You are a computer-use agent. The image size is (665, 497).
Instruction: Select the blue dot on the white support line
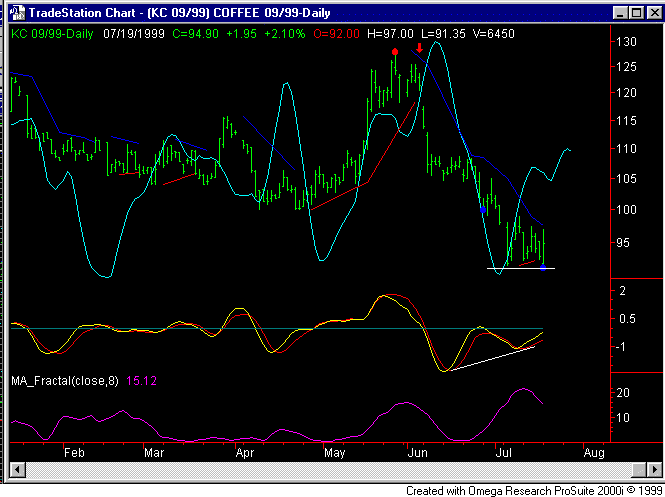[543, 267]
